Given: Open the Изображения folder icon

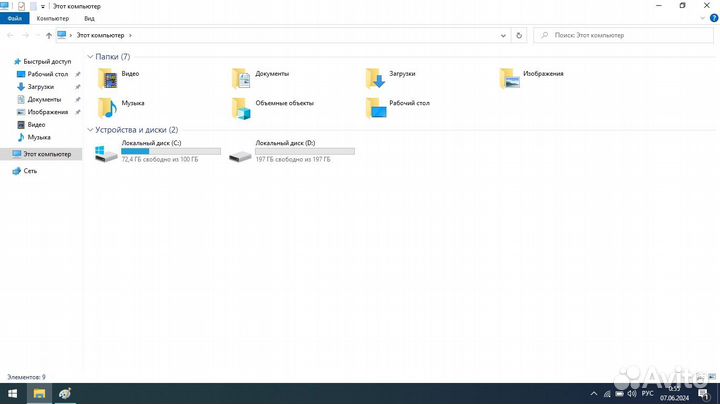Looking at the screenshot, I should [x=509, y=77].
